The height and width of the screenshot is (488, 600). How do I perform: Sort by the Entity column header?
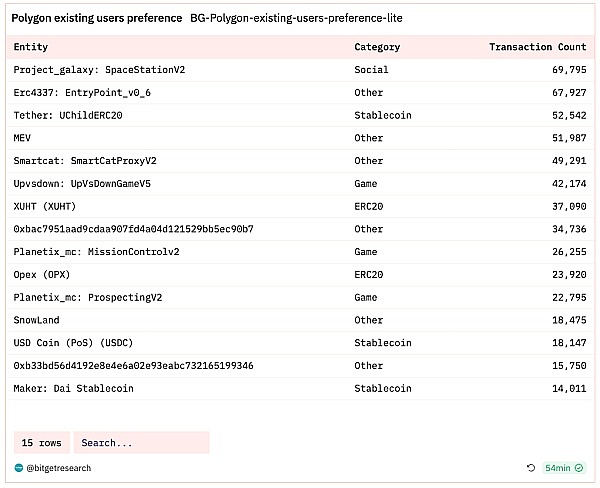point(31,47)
